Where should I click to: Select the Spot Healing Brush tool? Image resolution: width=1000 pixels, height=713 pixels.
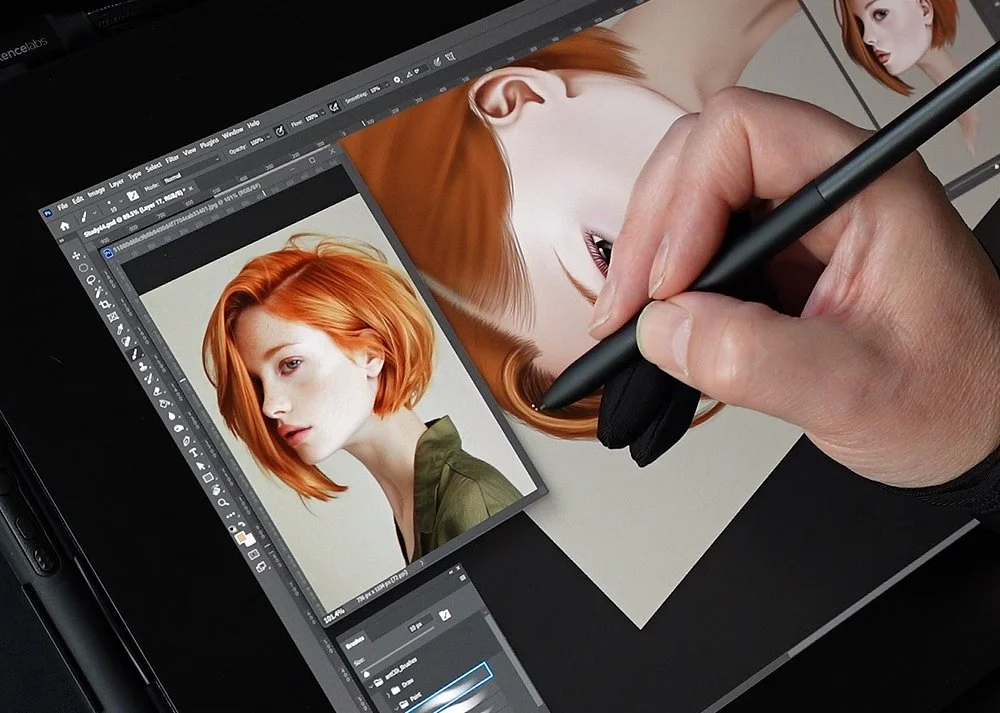click(x=126, y=341)
